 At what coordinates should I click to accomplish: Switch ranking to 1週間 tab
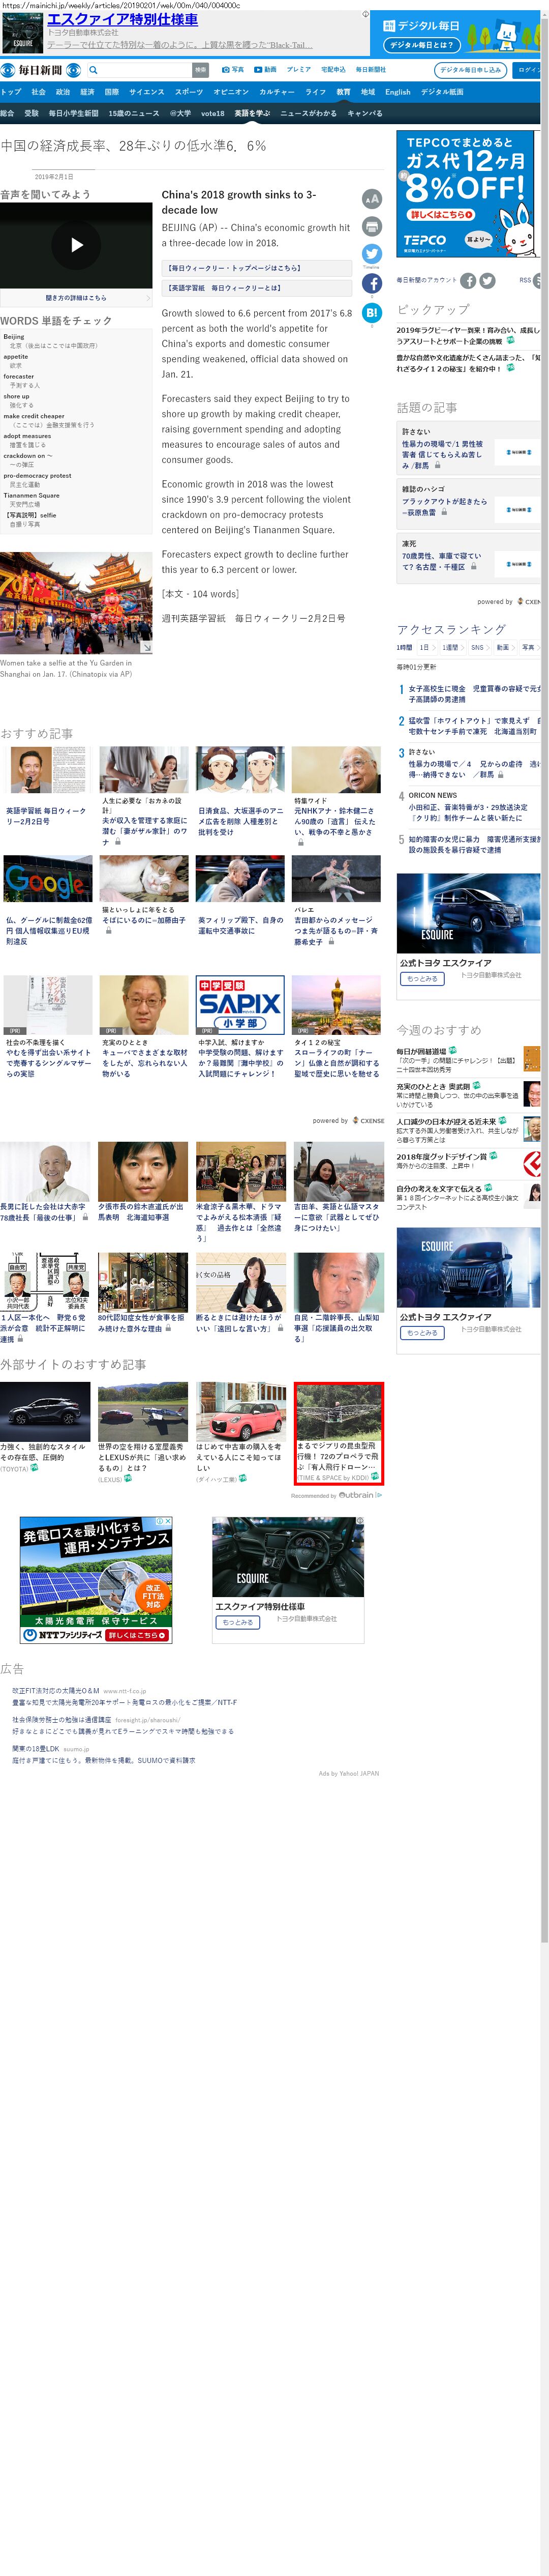click(450, 647)
